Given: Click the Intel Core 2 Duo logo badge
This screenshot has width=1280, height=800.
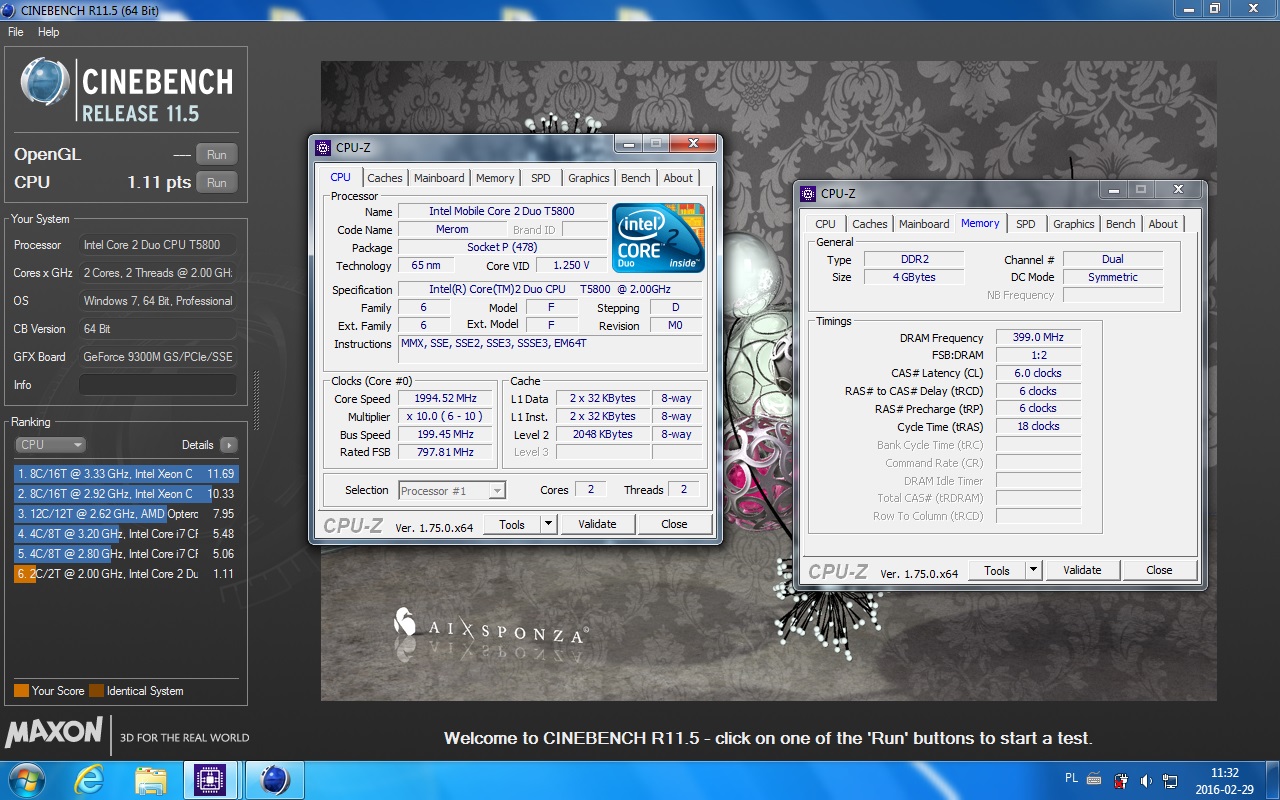Looking at the screenshot, I should (x=658, y=238).
